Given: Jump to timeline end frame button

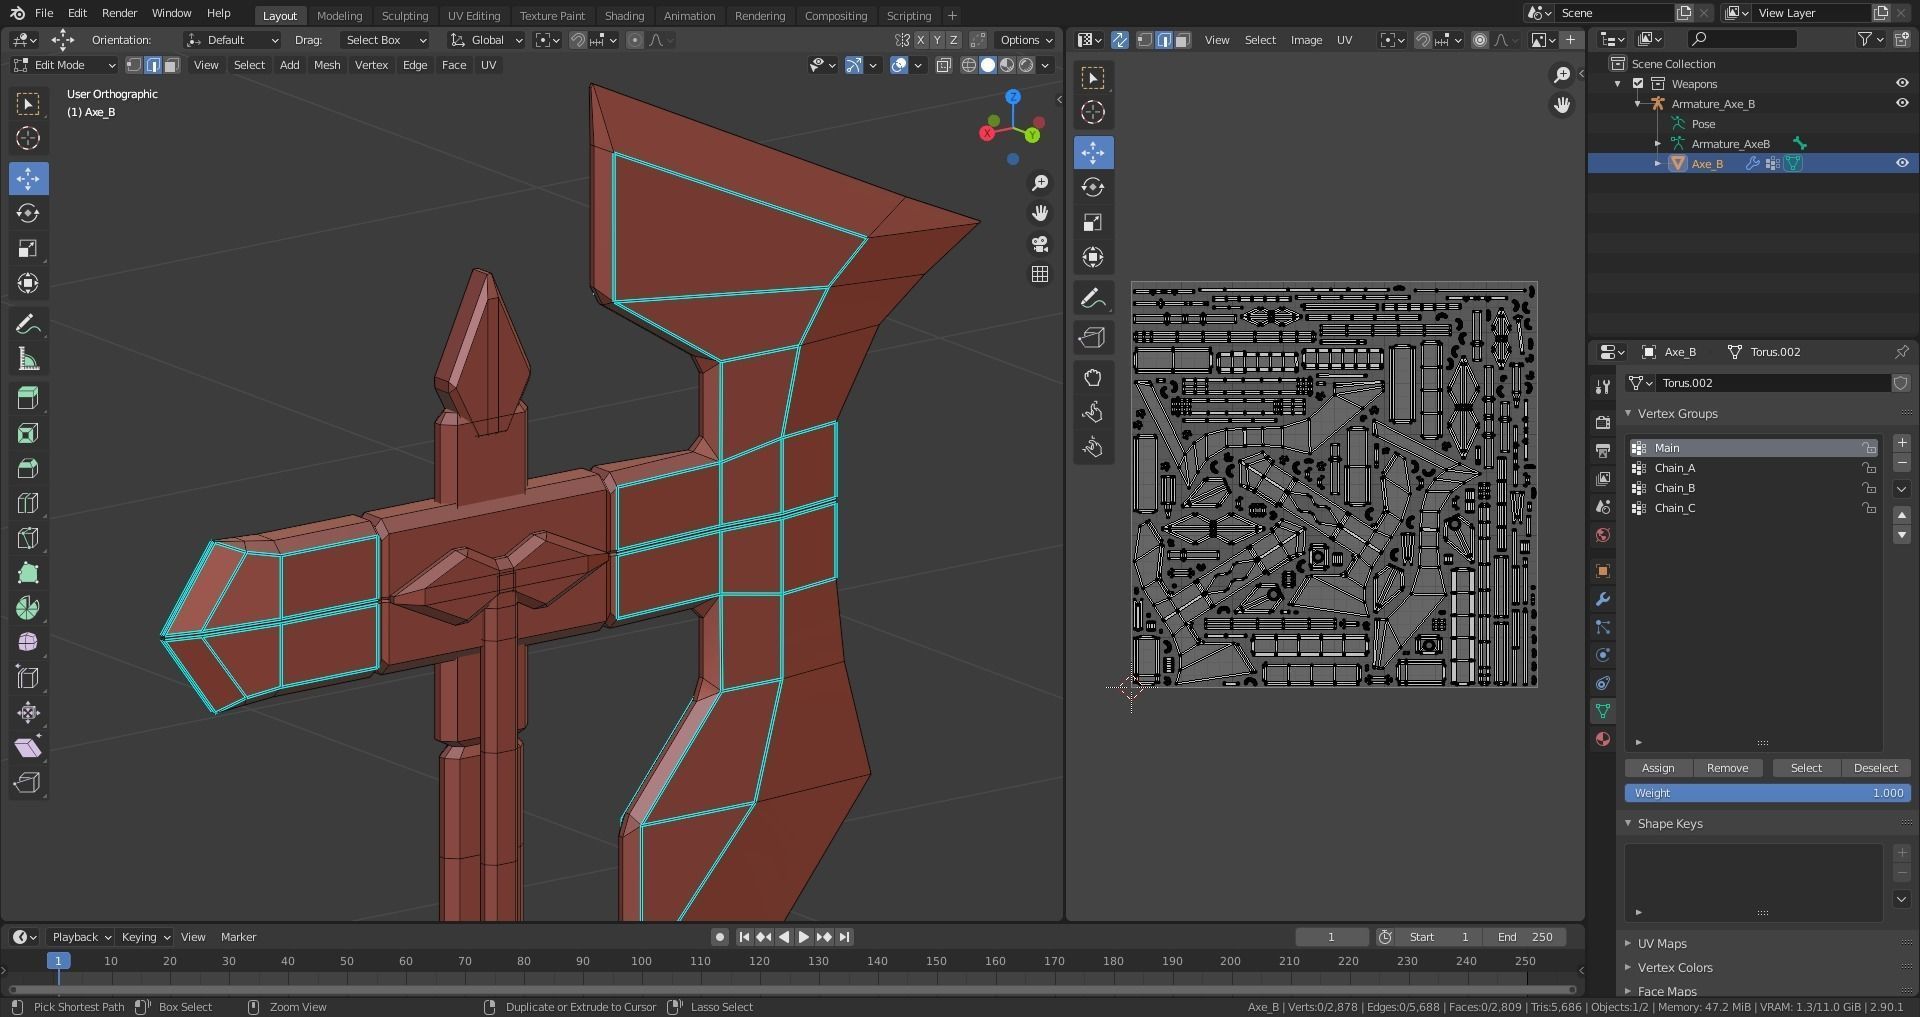Looking at the screenshot, I should (845, 937).
